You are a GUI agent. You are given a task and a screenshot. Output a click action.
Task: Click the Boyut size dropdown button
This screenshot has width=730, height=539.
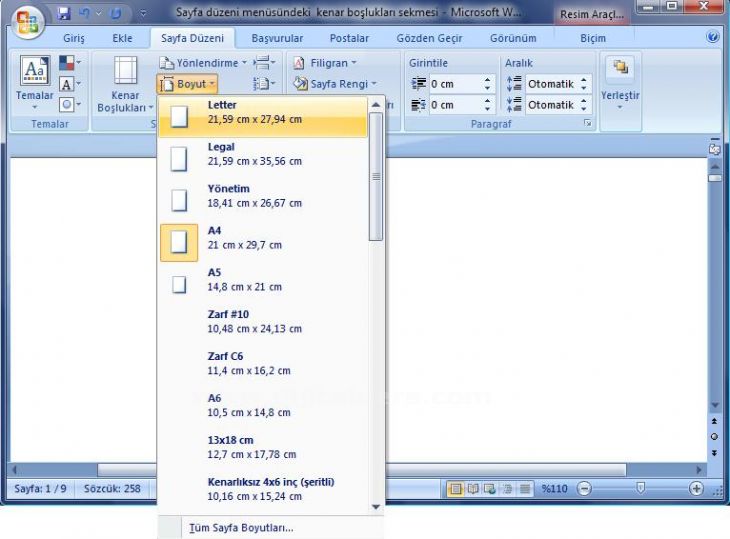[x=187, y=84]
